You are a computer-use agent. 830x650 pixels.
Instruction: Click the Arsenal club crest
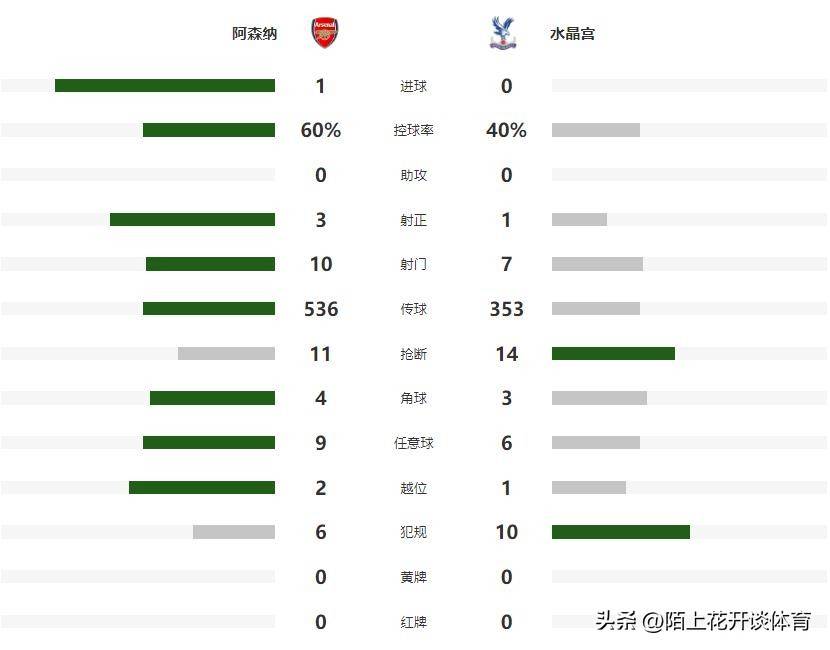pyautogui.click(x=324, y=33)
